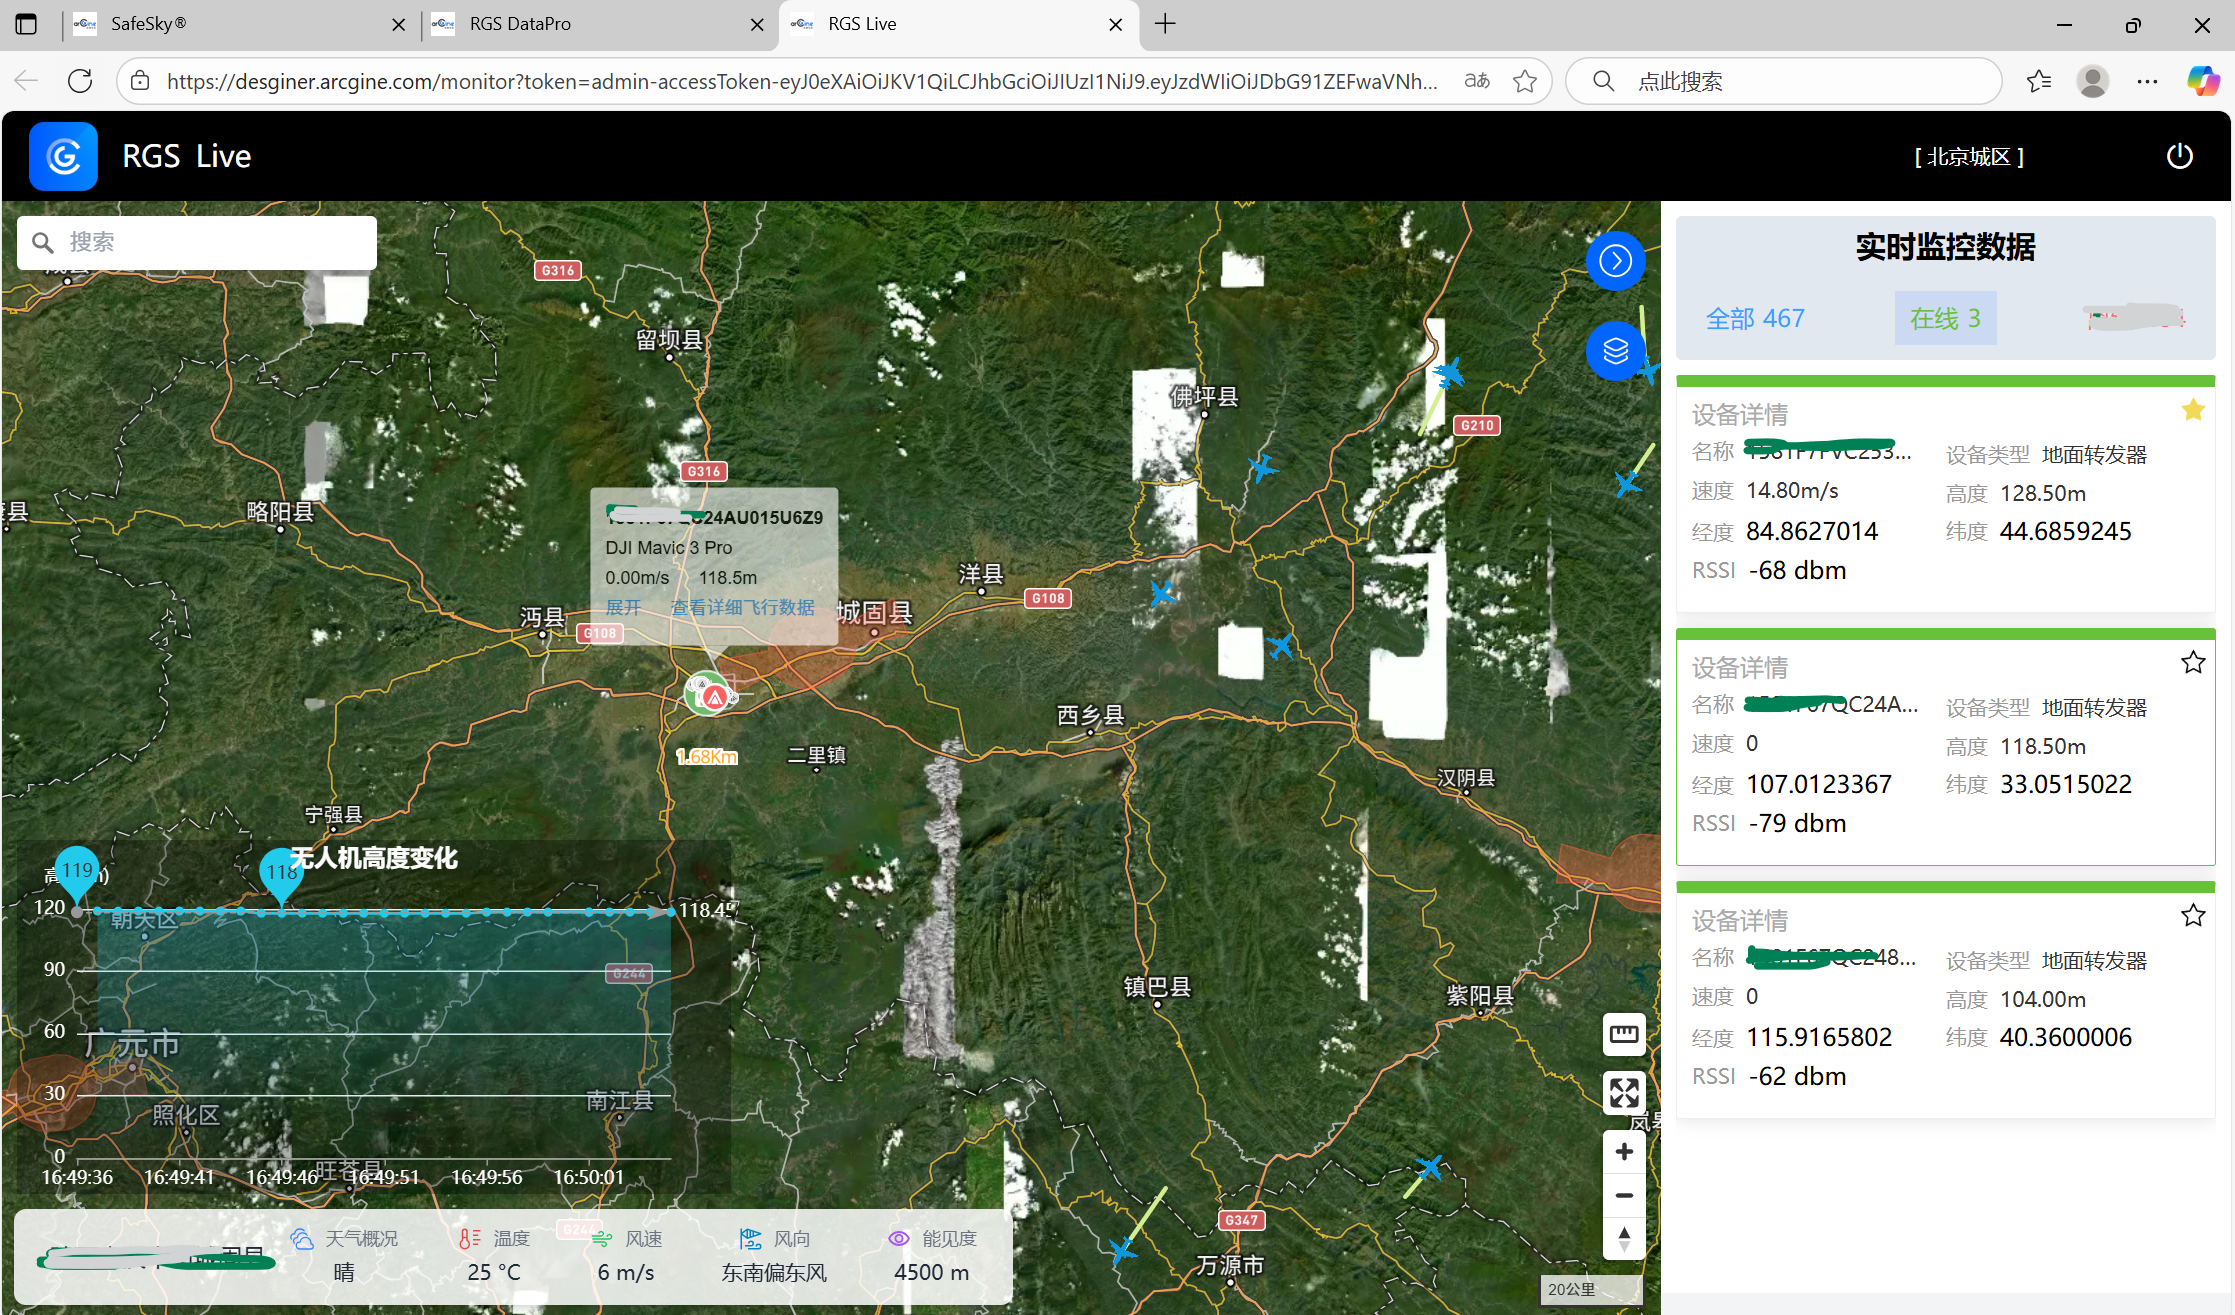
Task: Zoom out the map with minus
Action: (x=1623, y=1195)
